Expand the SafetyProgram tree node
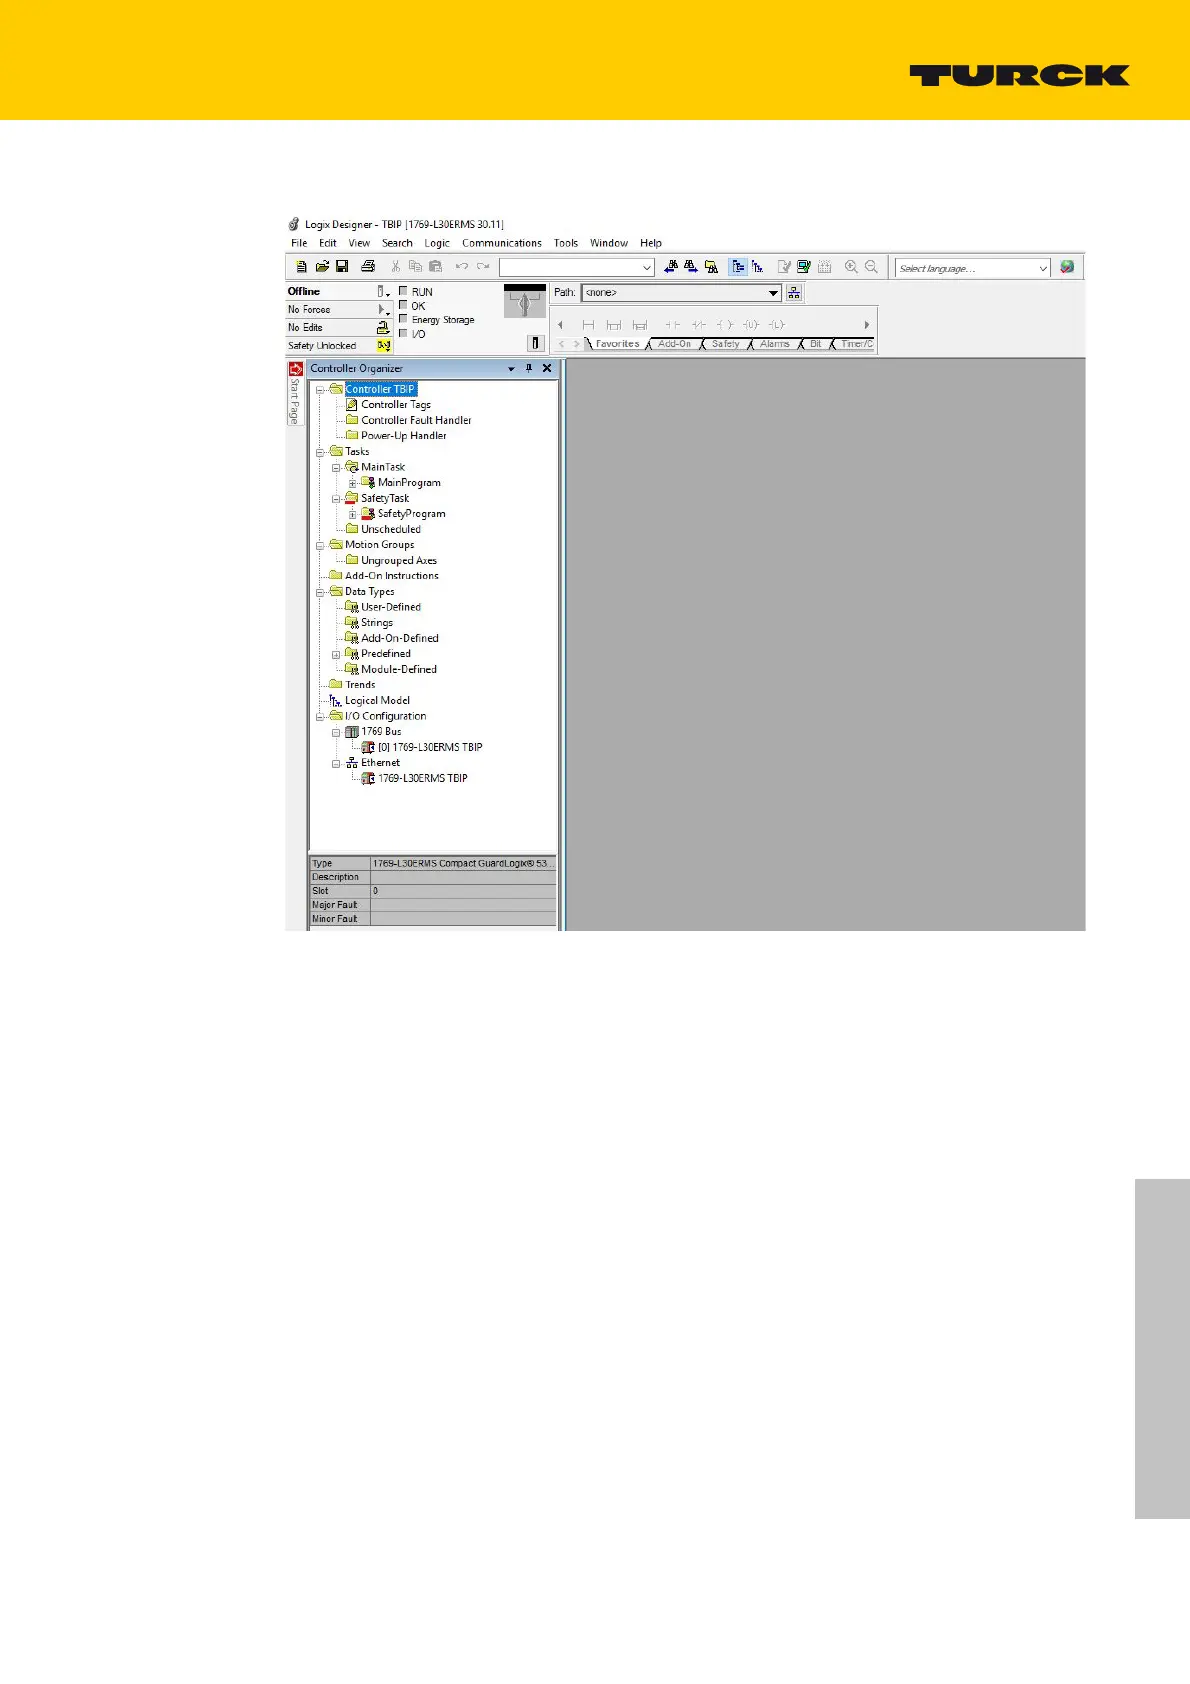1190x1684 pixels. tap(353, 513)
